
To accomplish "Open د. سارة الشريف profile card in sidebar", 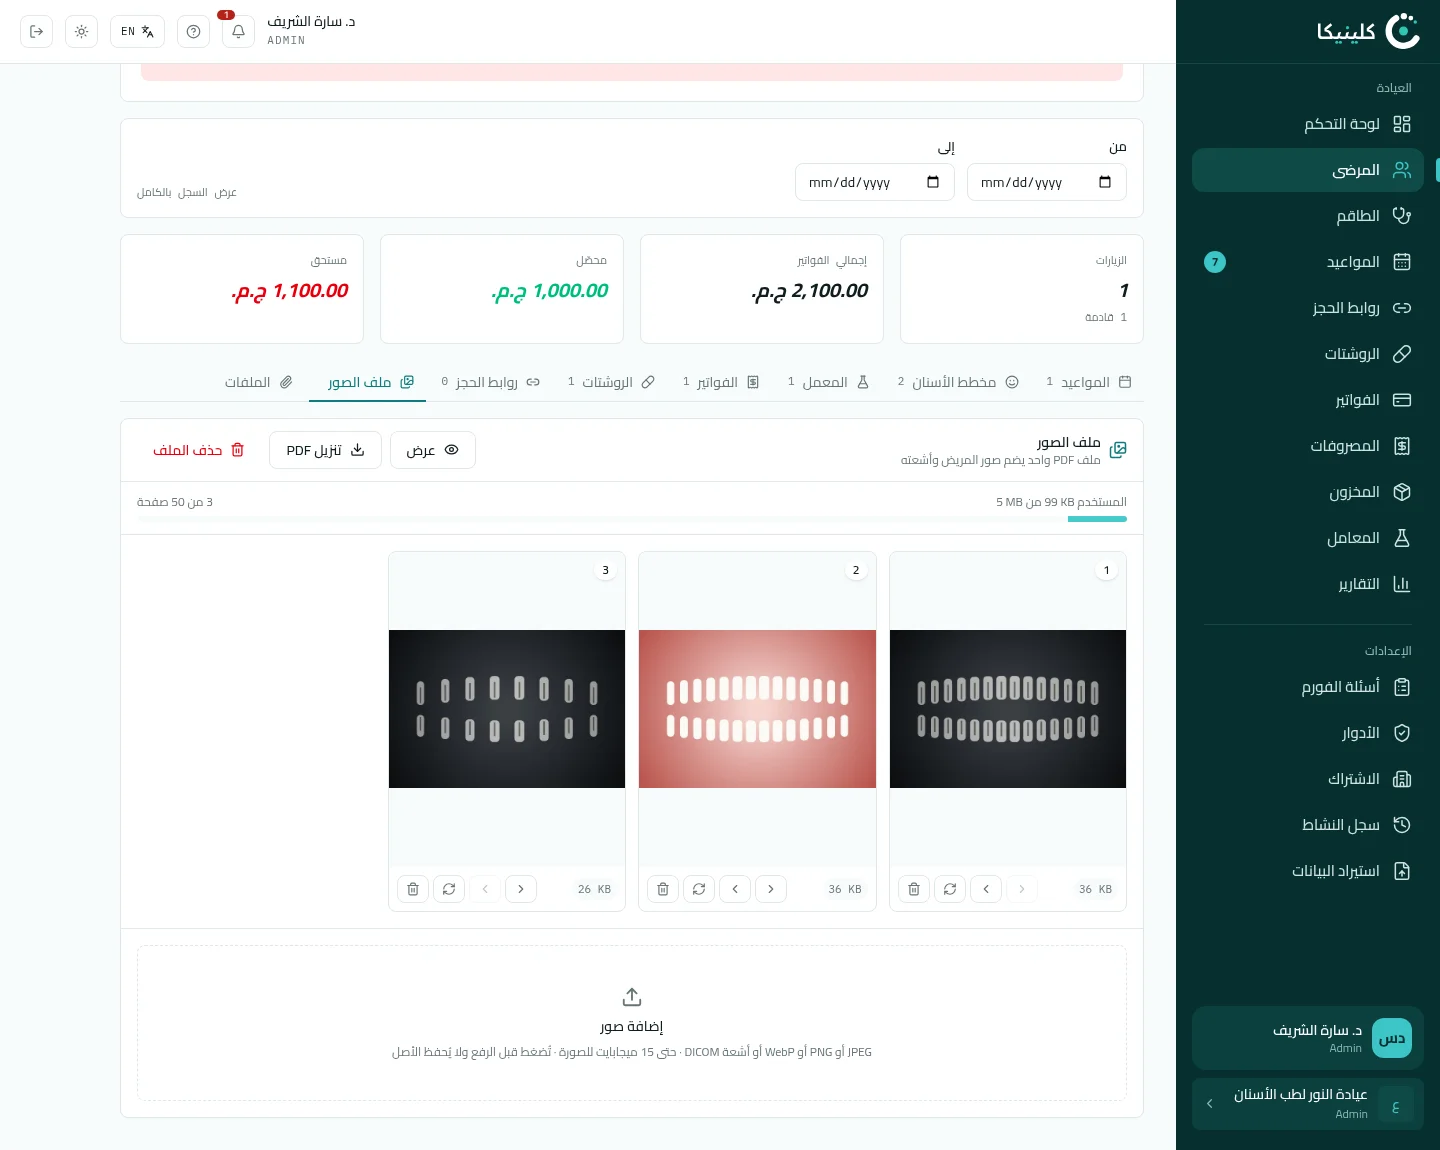I will (x=1308, y=1038).
